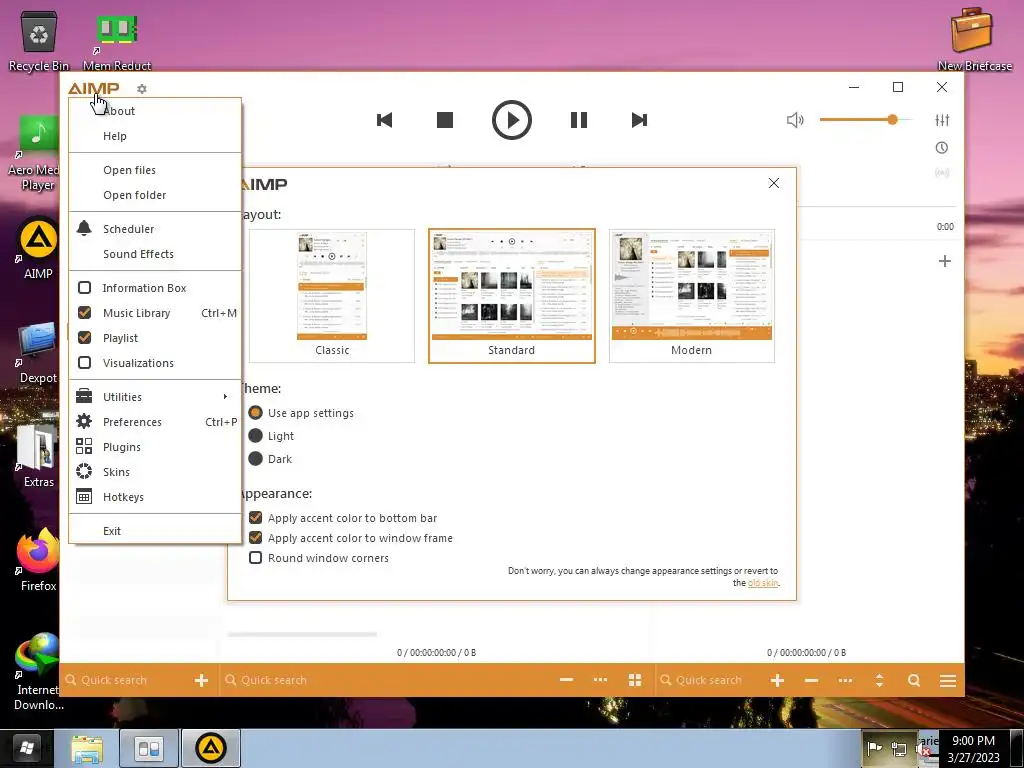Click the internet radio icon
The width and height of the screenshot is (1024, 768).
(x=942, y=173)
